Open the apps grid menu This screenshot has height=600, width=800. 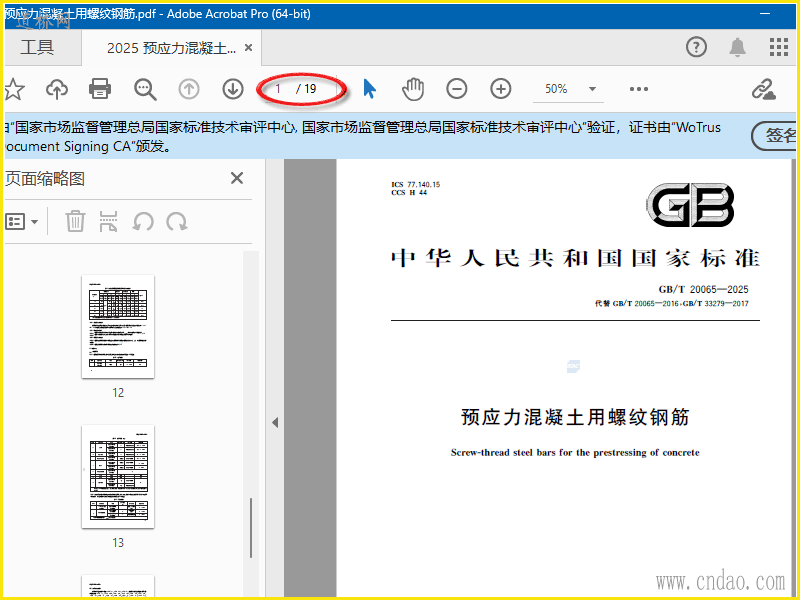779,47
